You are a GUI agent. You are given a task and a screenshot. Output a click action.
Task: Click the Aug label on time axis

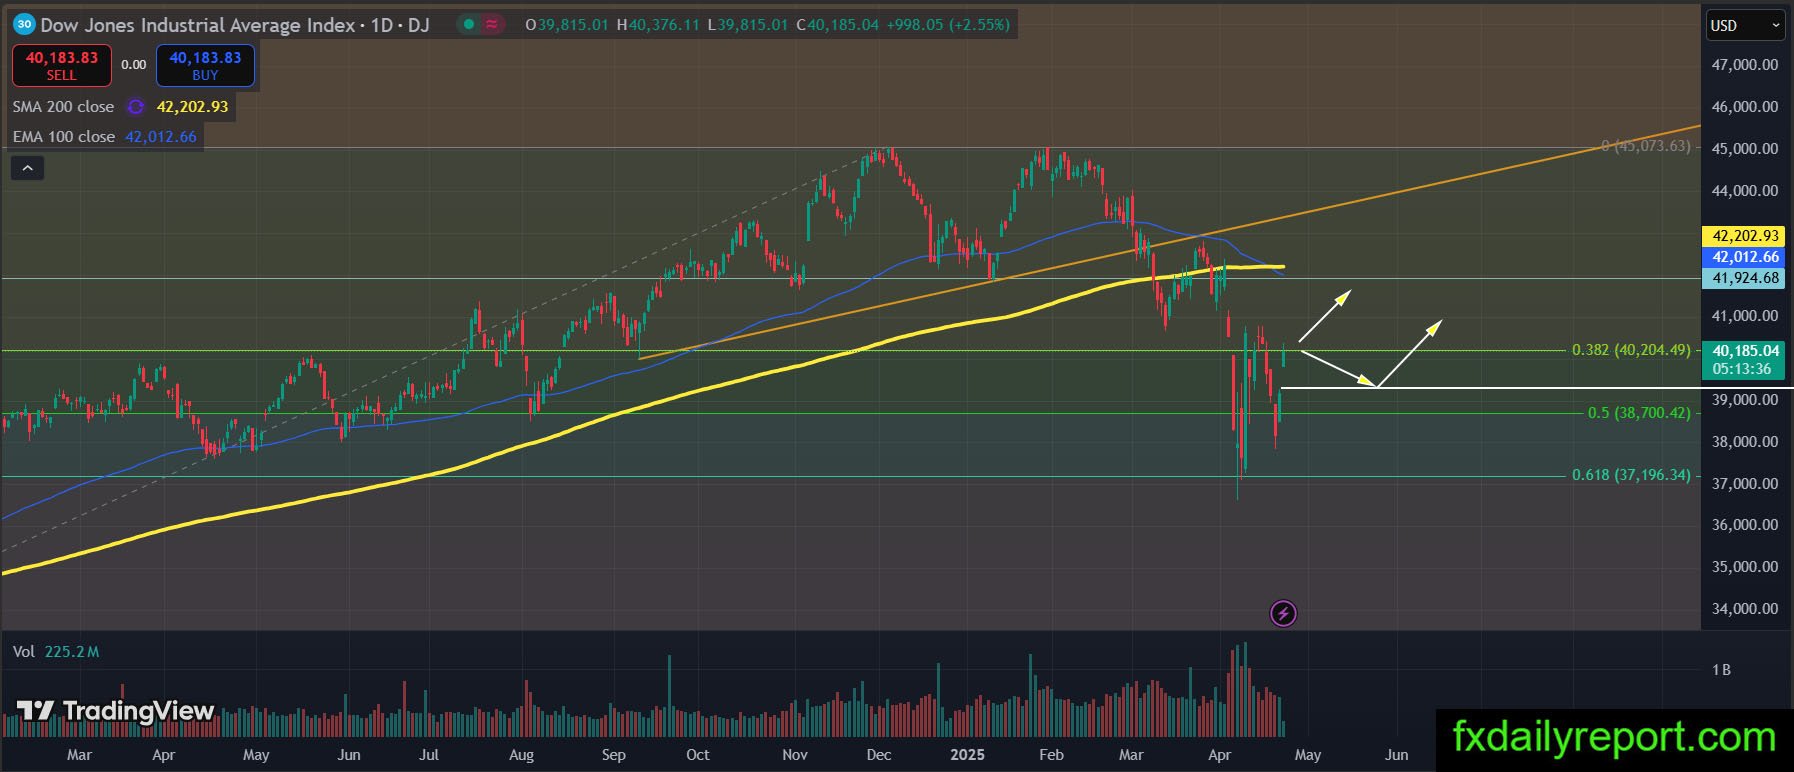click(521, 755)
